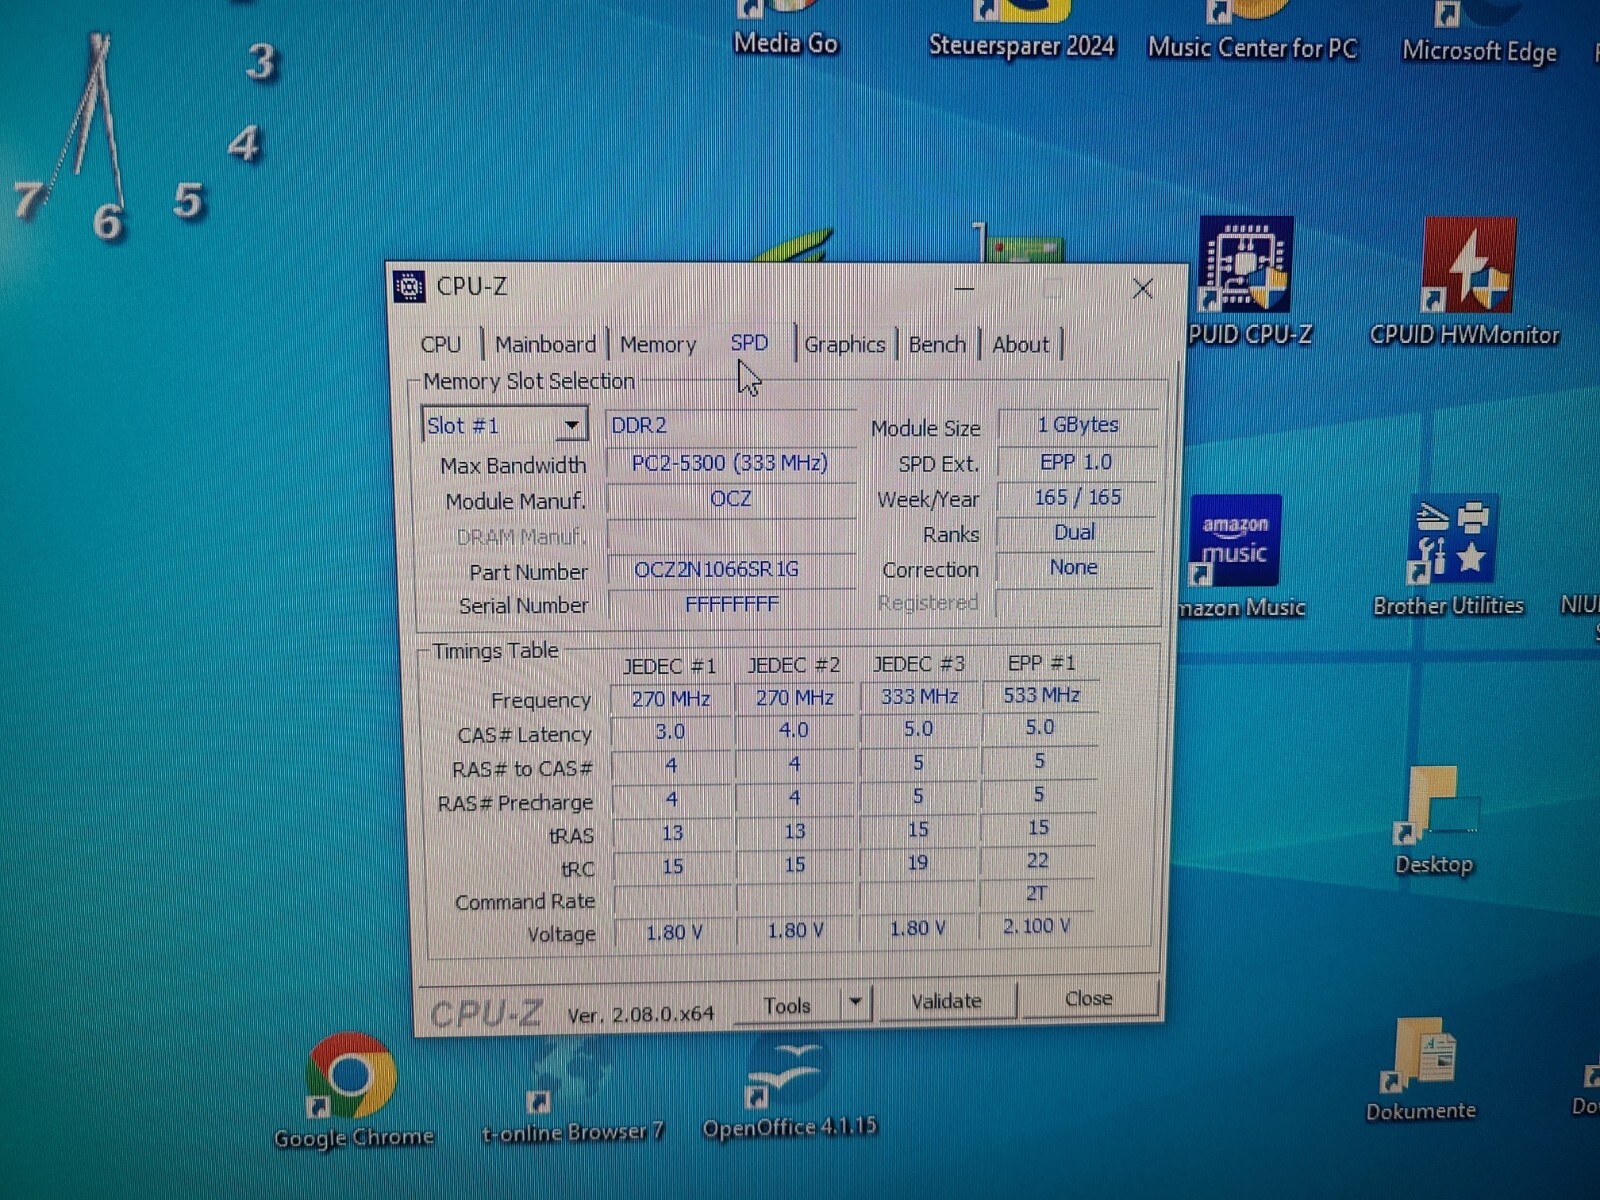Click the Serial Number value FFFFFFFF
1600x1200 pixels.
pyautogui.click(x=731, y=604)
